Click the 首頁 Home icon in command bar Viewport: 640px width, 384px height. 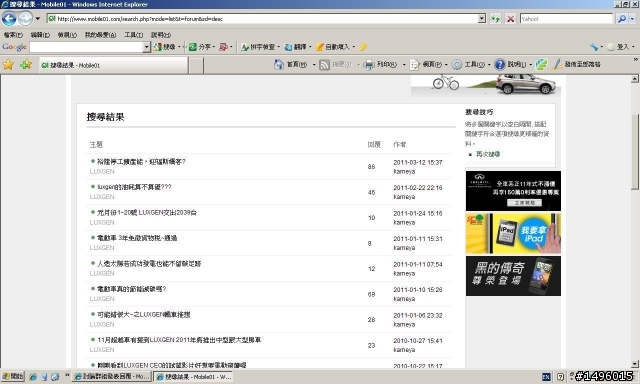pyautogui.click(x=279, y=64)
